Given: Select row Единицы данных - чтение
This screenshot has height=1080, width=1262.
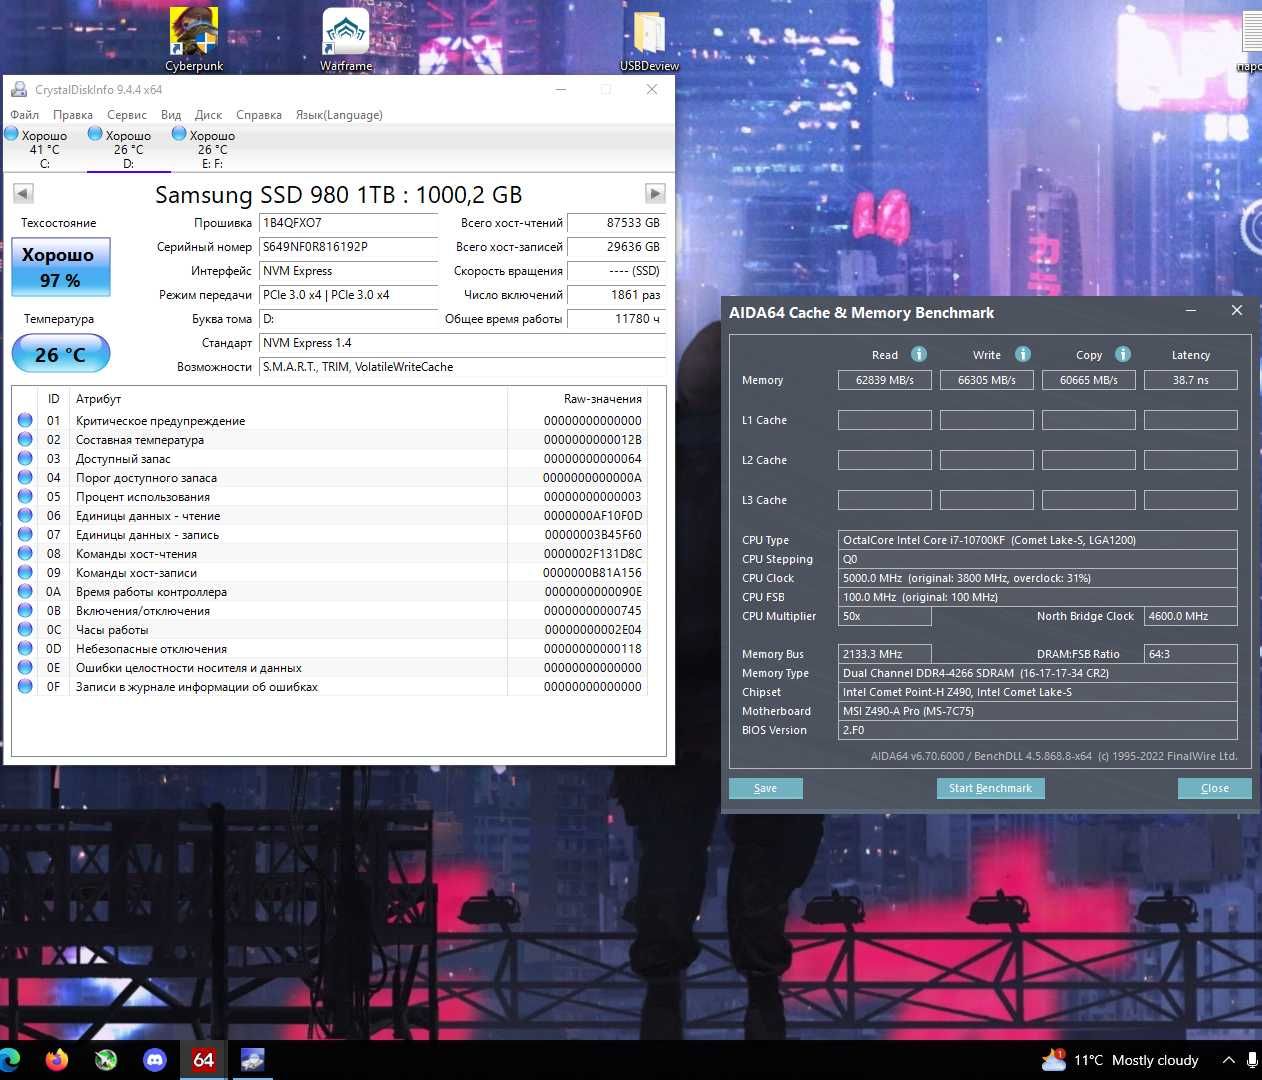Looking at the screenshot, I should click(330, 515).
